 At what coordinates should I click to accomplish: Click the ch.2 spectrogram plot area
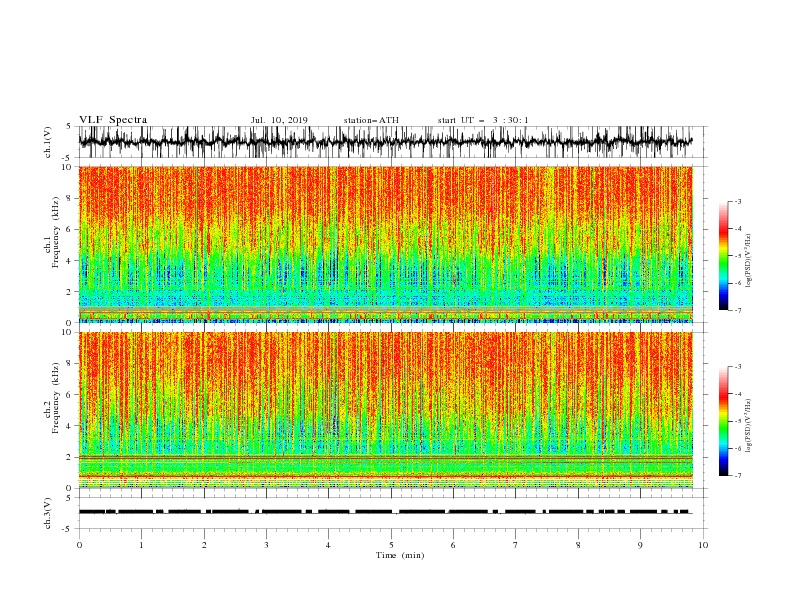pyautogui.click(x=386, y=410)
